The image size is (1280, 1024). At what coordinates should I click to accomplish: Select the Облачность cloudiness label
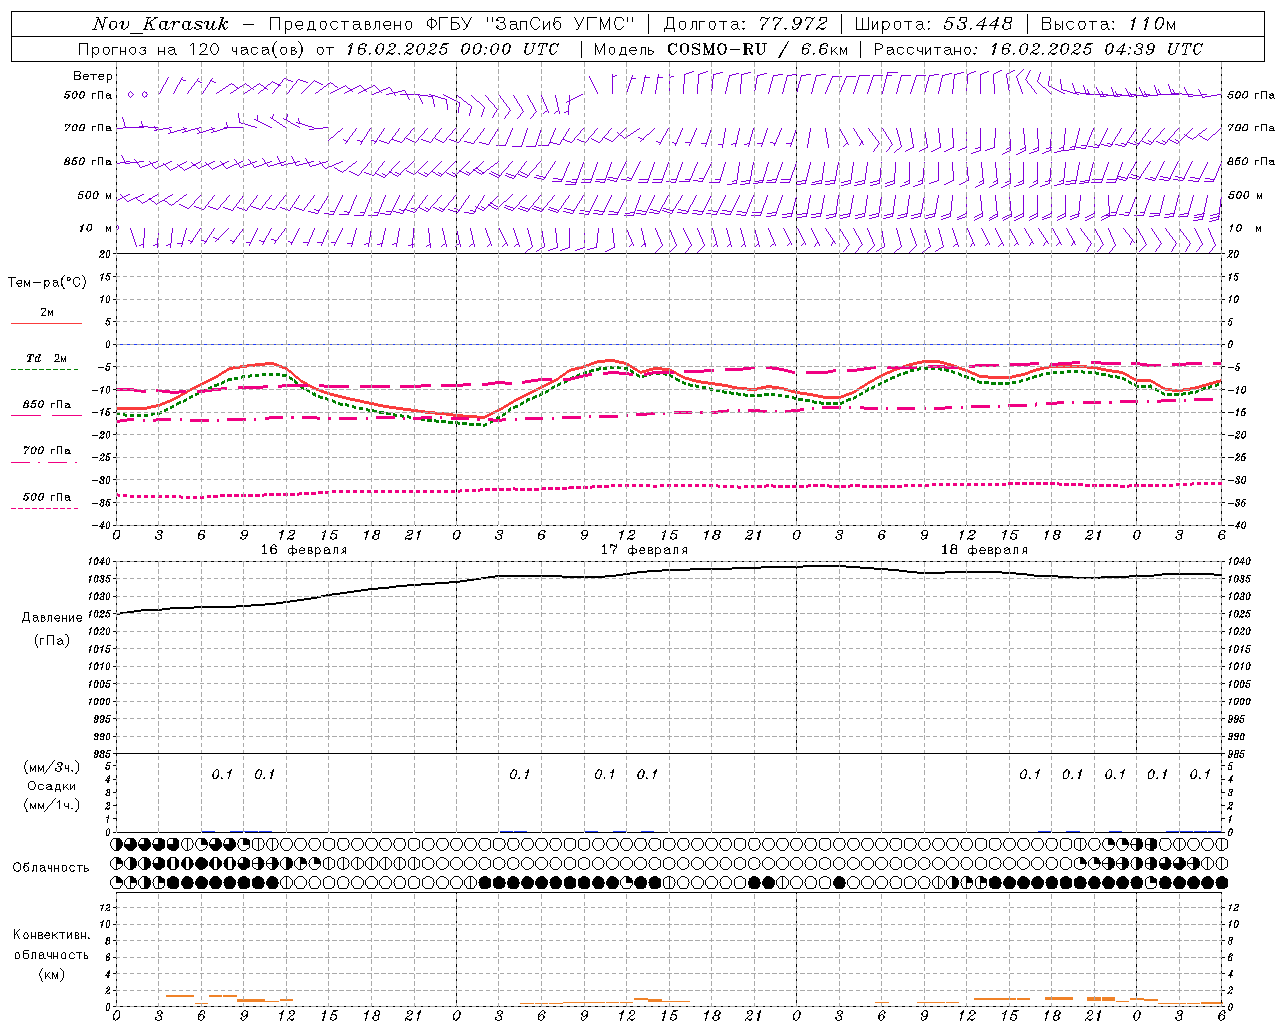[51, 867]
